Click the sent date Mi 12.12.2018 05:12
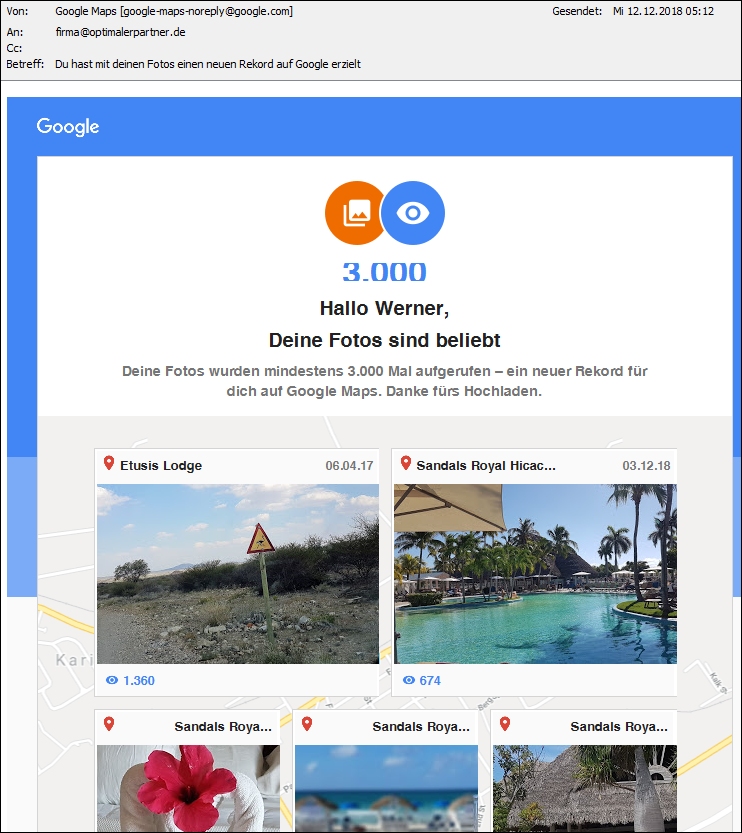 point(663,11)
